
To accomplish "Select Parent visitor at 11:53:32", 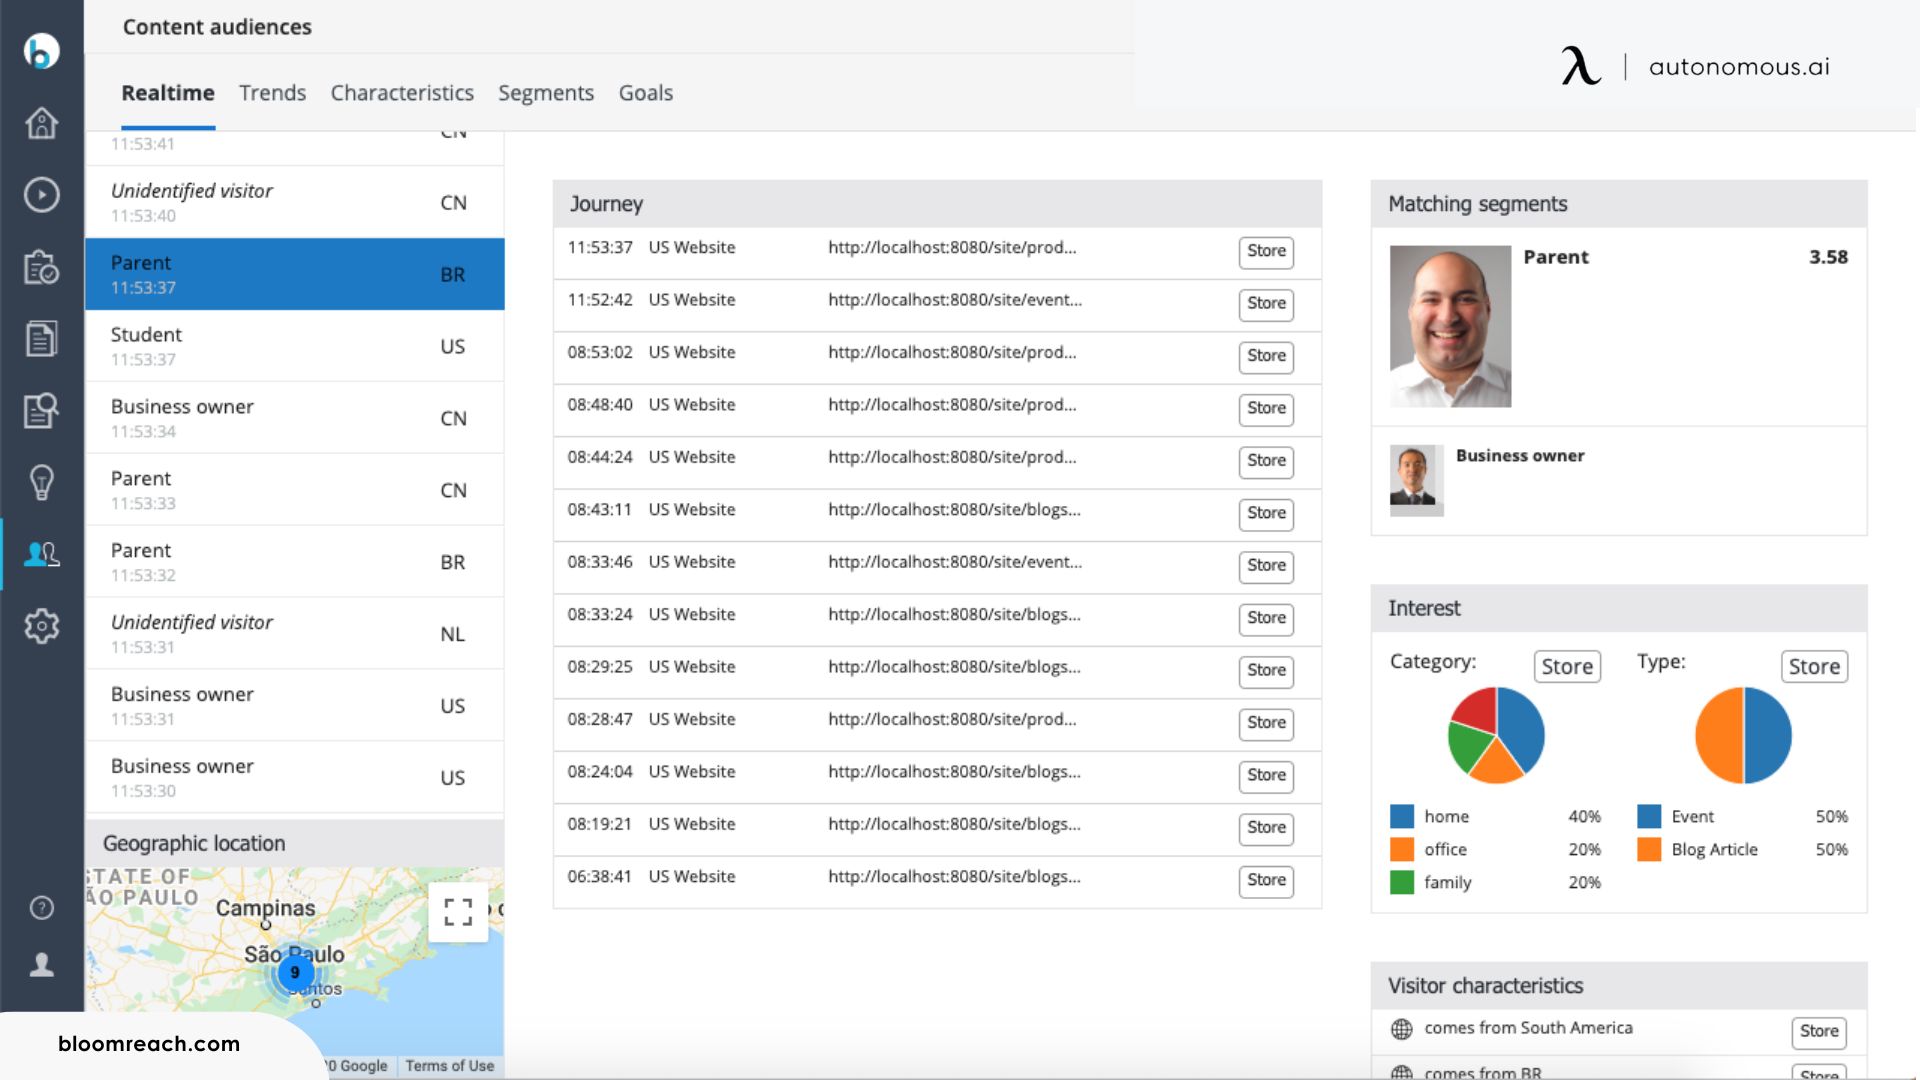I will 295,562.
